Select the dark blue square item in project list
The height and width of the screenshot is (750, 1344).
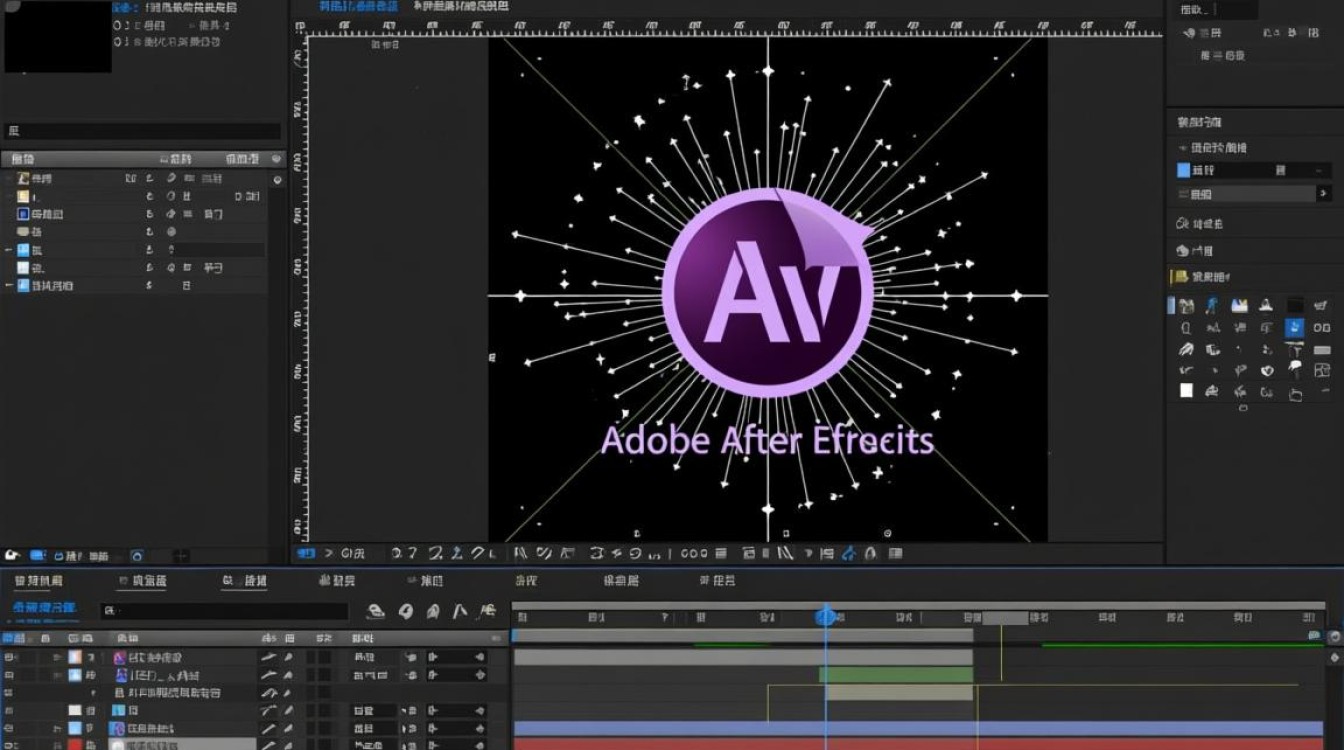point(24,214)
